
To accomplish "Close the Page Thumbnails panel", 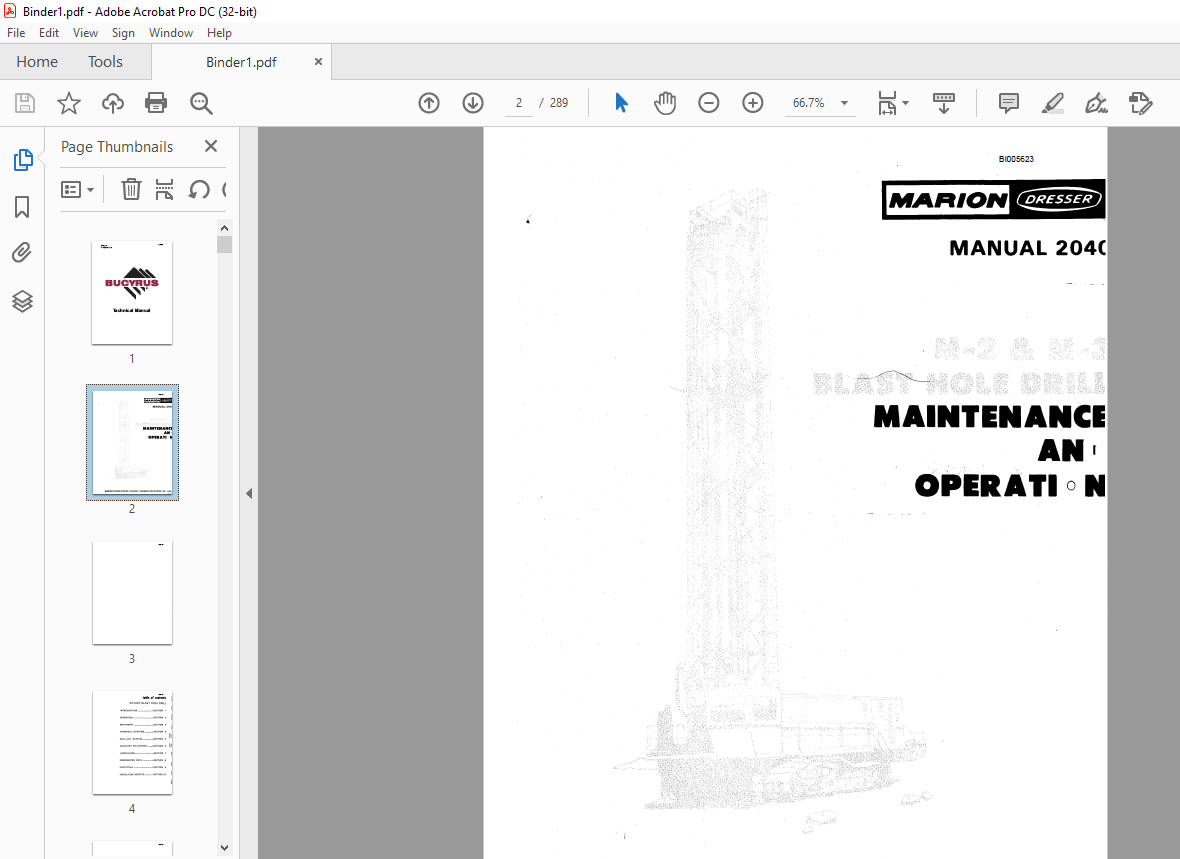I will point(211,146).
